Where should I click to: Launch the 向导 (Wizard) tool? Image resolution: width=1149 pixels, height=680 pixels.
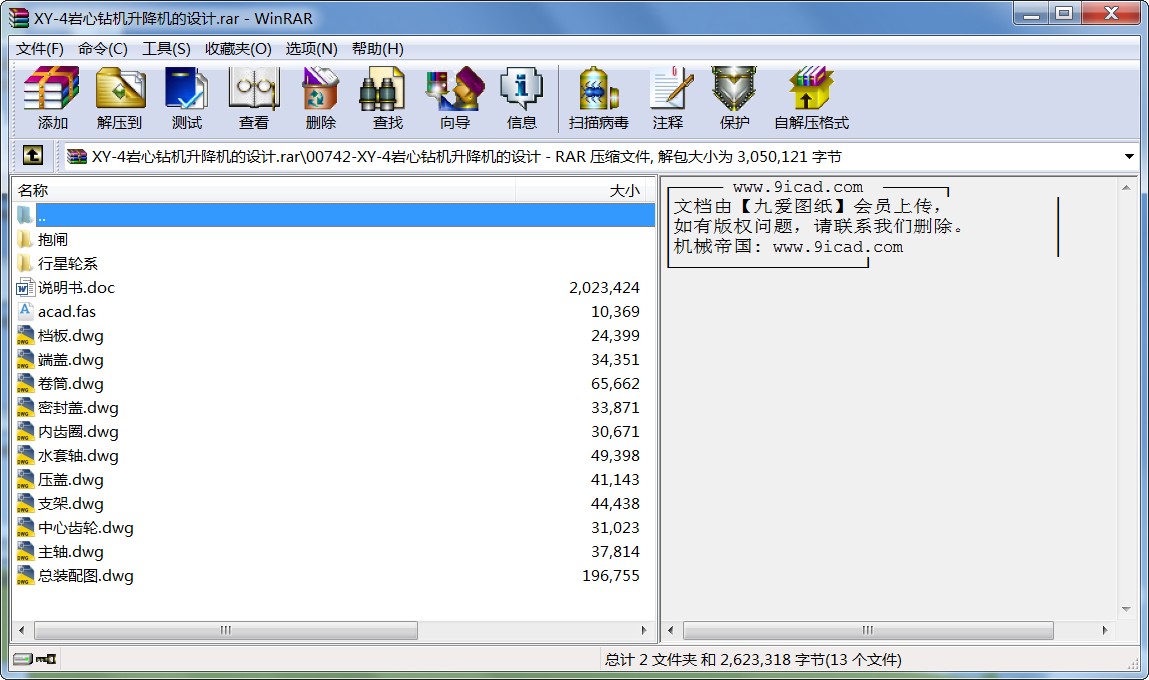455,99
